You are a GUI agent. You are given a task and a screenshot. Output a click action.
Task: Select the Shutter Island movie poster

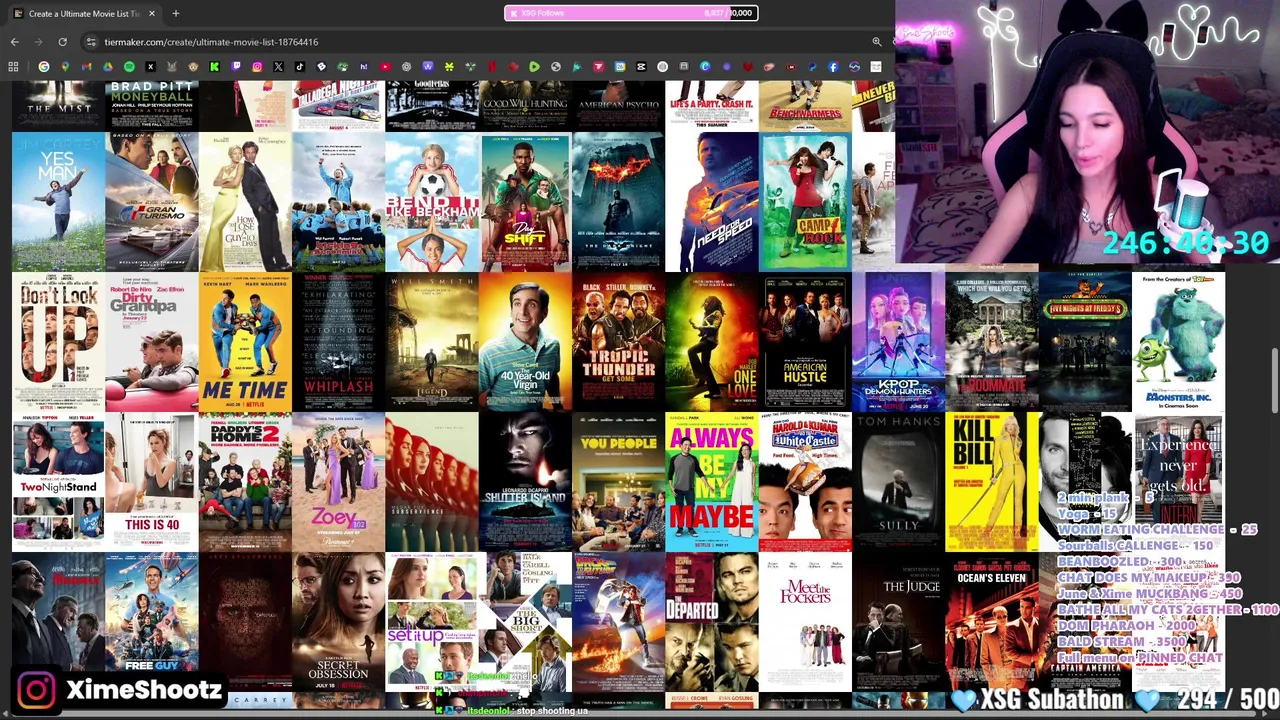click(x=525, y=482)
